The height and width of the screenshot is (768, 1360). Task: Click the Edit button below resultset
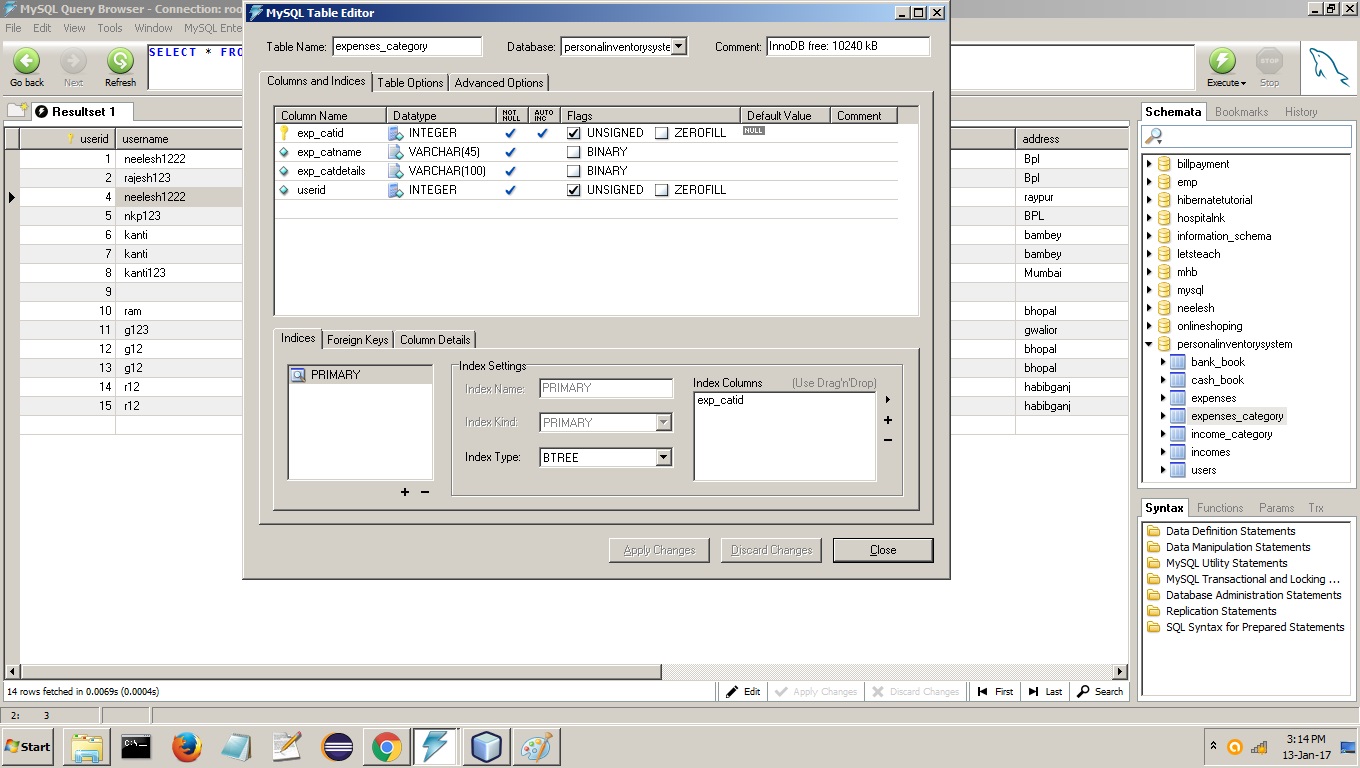pos(743,691)
